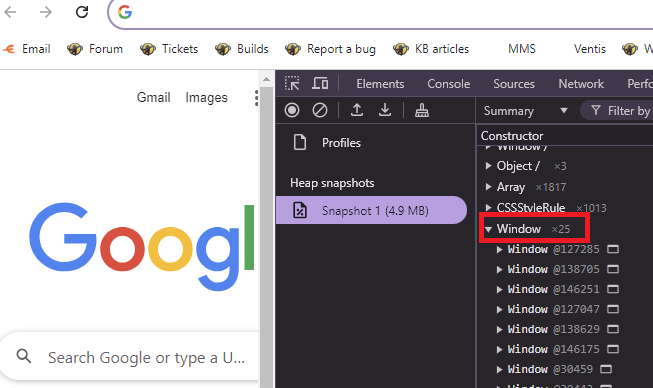Click the Gmail link on Google page
This screenshot has height=388, width=653.
(x=153, y=97)
